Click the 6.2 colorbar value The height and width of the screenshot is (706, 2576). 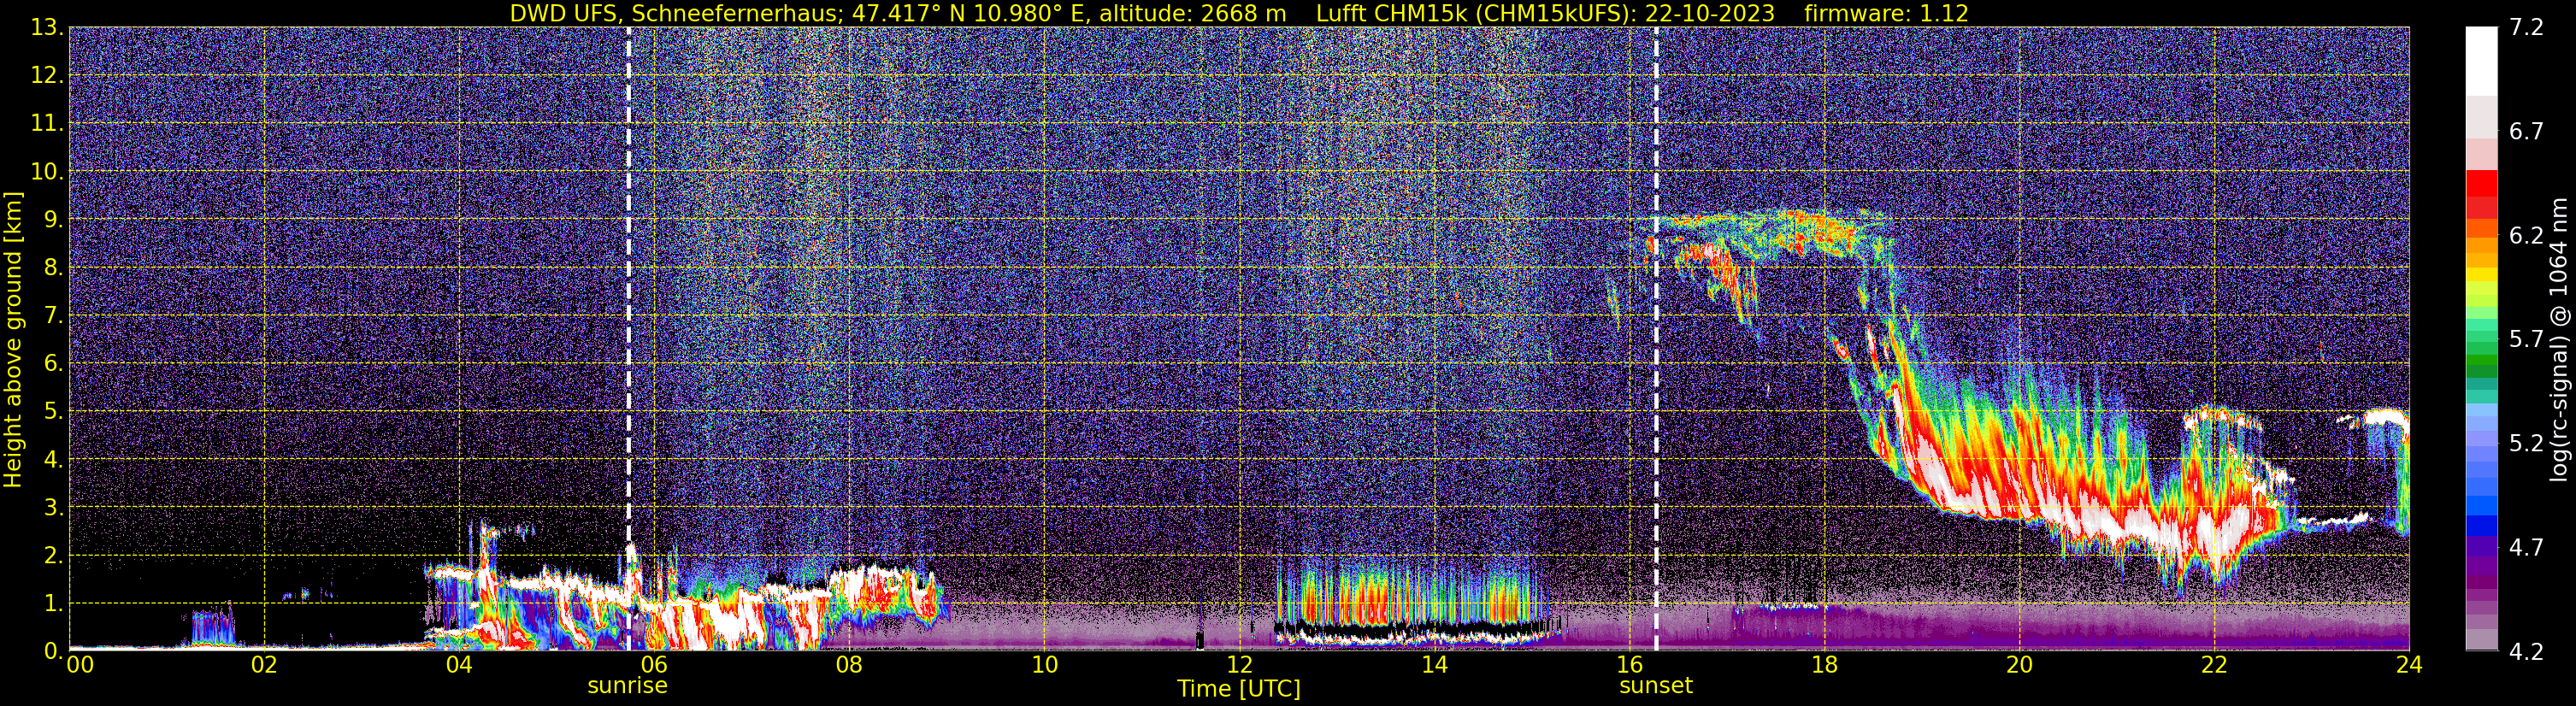(2526, 236)
